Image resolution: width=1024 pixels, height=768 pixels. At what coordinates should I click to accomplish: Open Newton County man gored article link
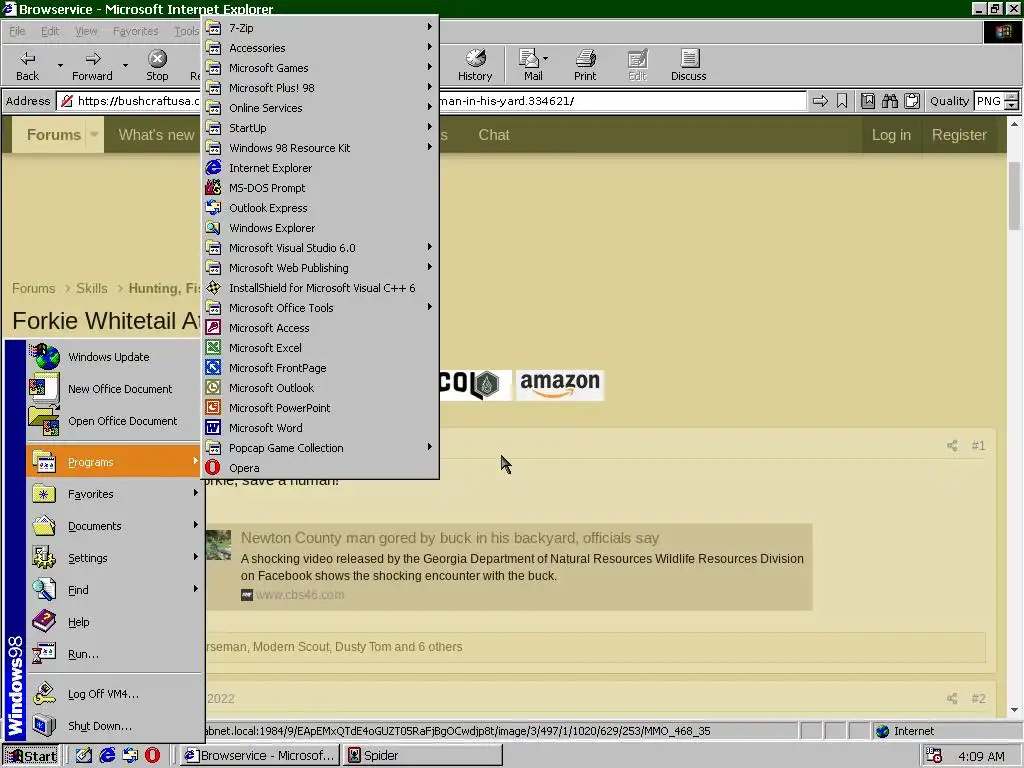[x=449, y=537]
